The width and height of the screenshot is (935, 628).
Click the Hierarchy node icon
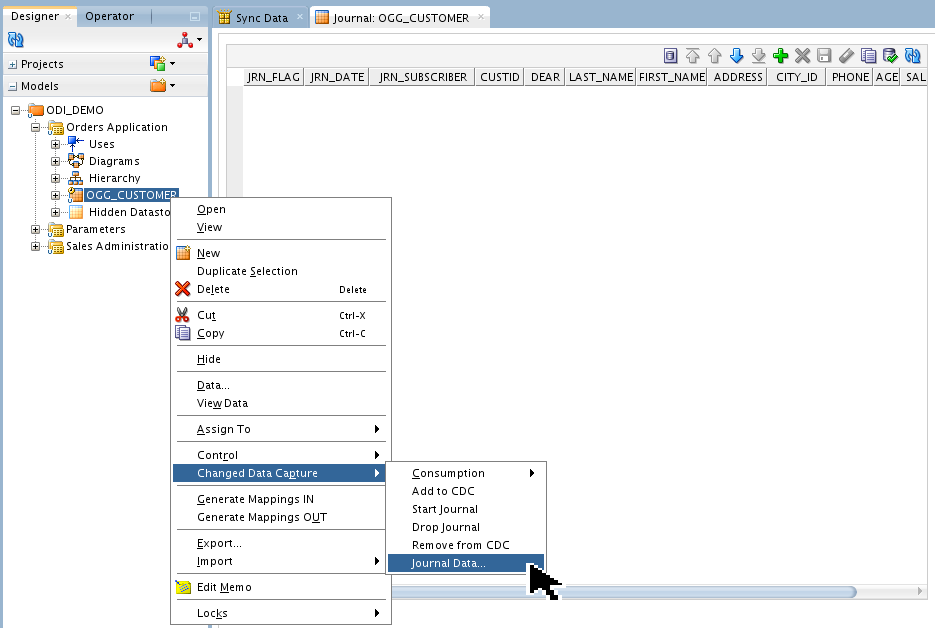[x=75, y=178]
